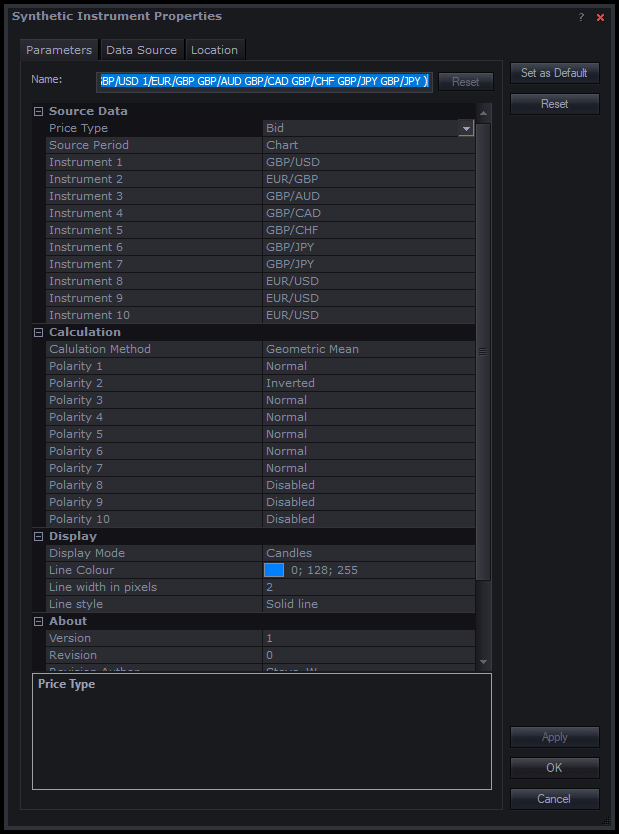Collapse the Calculation section

(x=38, y=332)
